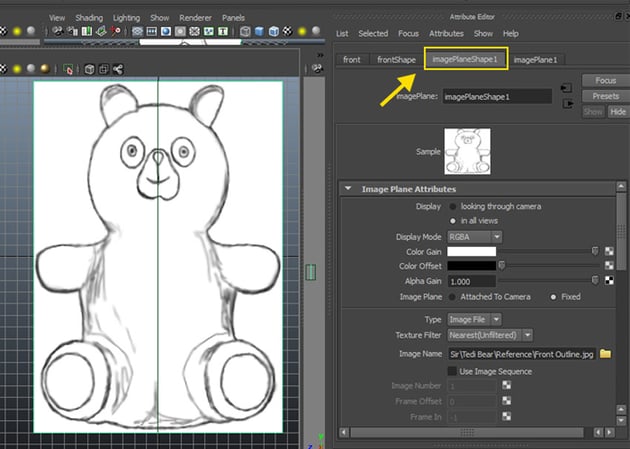This screenshot has width=630, height=449.
Task: Click the smooth shaded blue cube icon
Action: (260, 31)
